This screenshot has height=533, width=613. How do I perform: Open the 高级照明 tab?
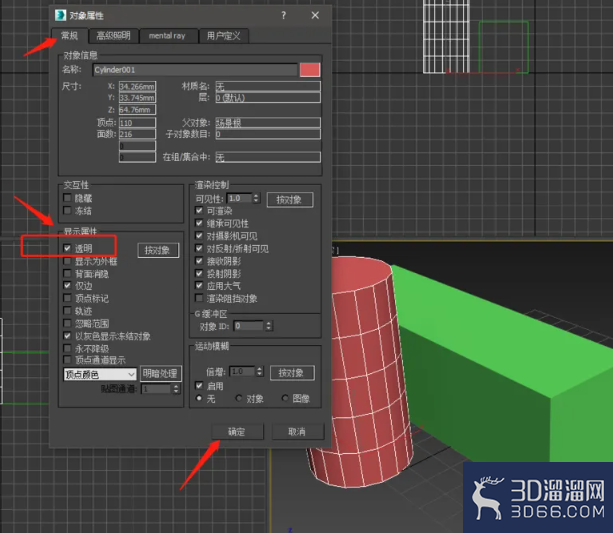click(113, 36)
